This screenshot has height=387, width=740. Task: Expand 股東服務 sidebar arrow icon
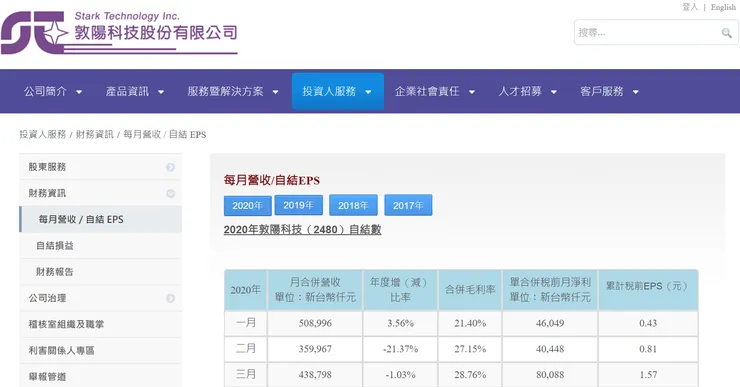coord(170,167)
